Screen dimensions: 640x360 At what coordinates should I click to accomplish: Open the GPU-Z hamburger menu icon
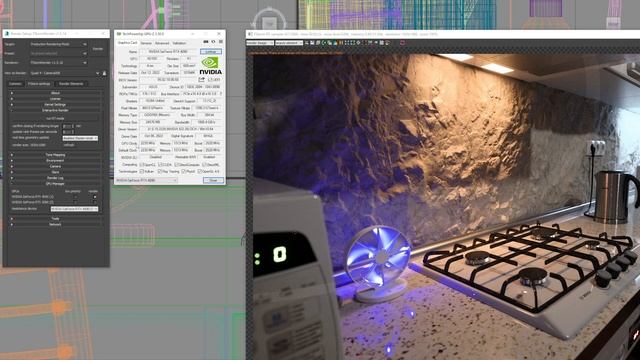[x=221, y=42]
